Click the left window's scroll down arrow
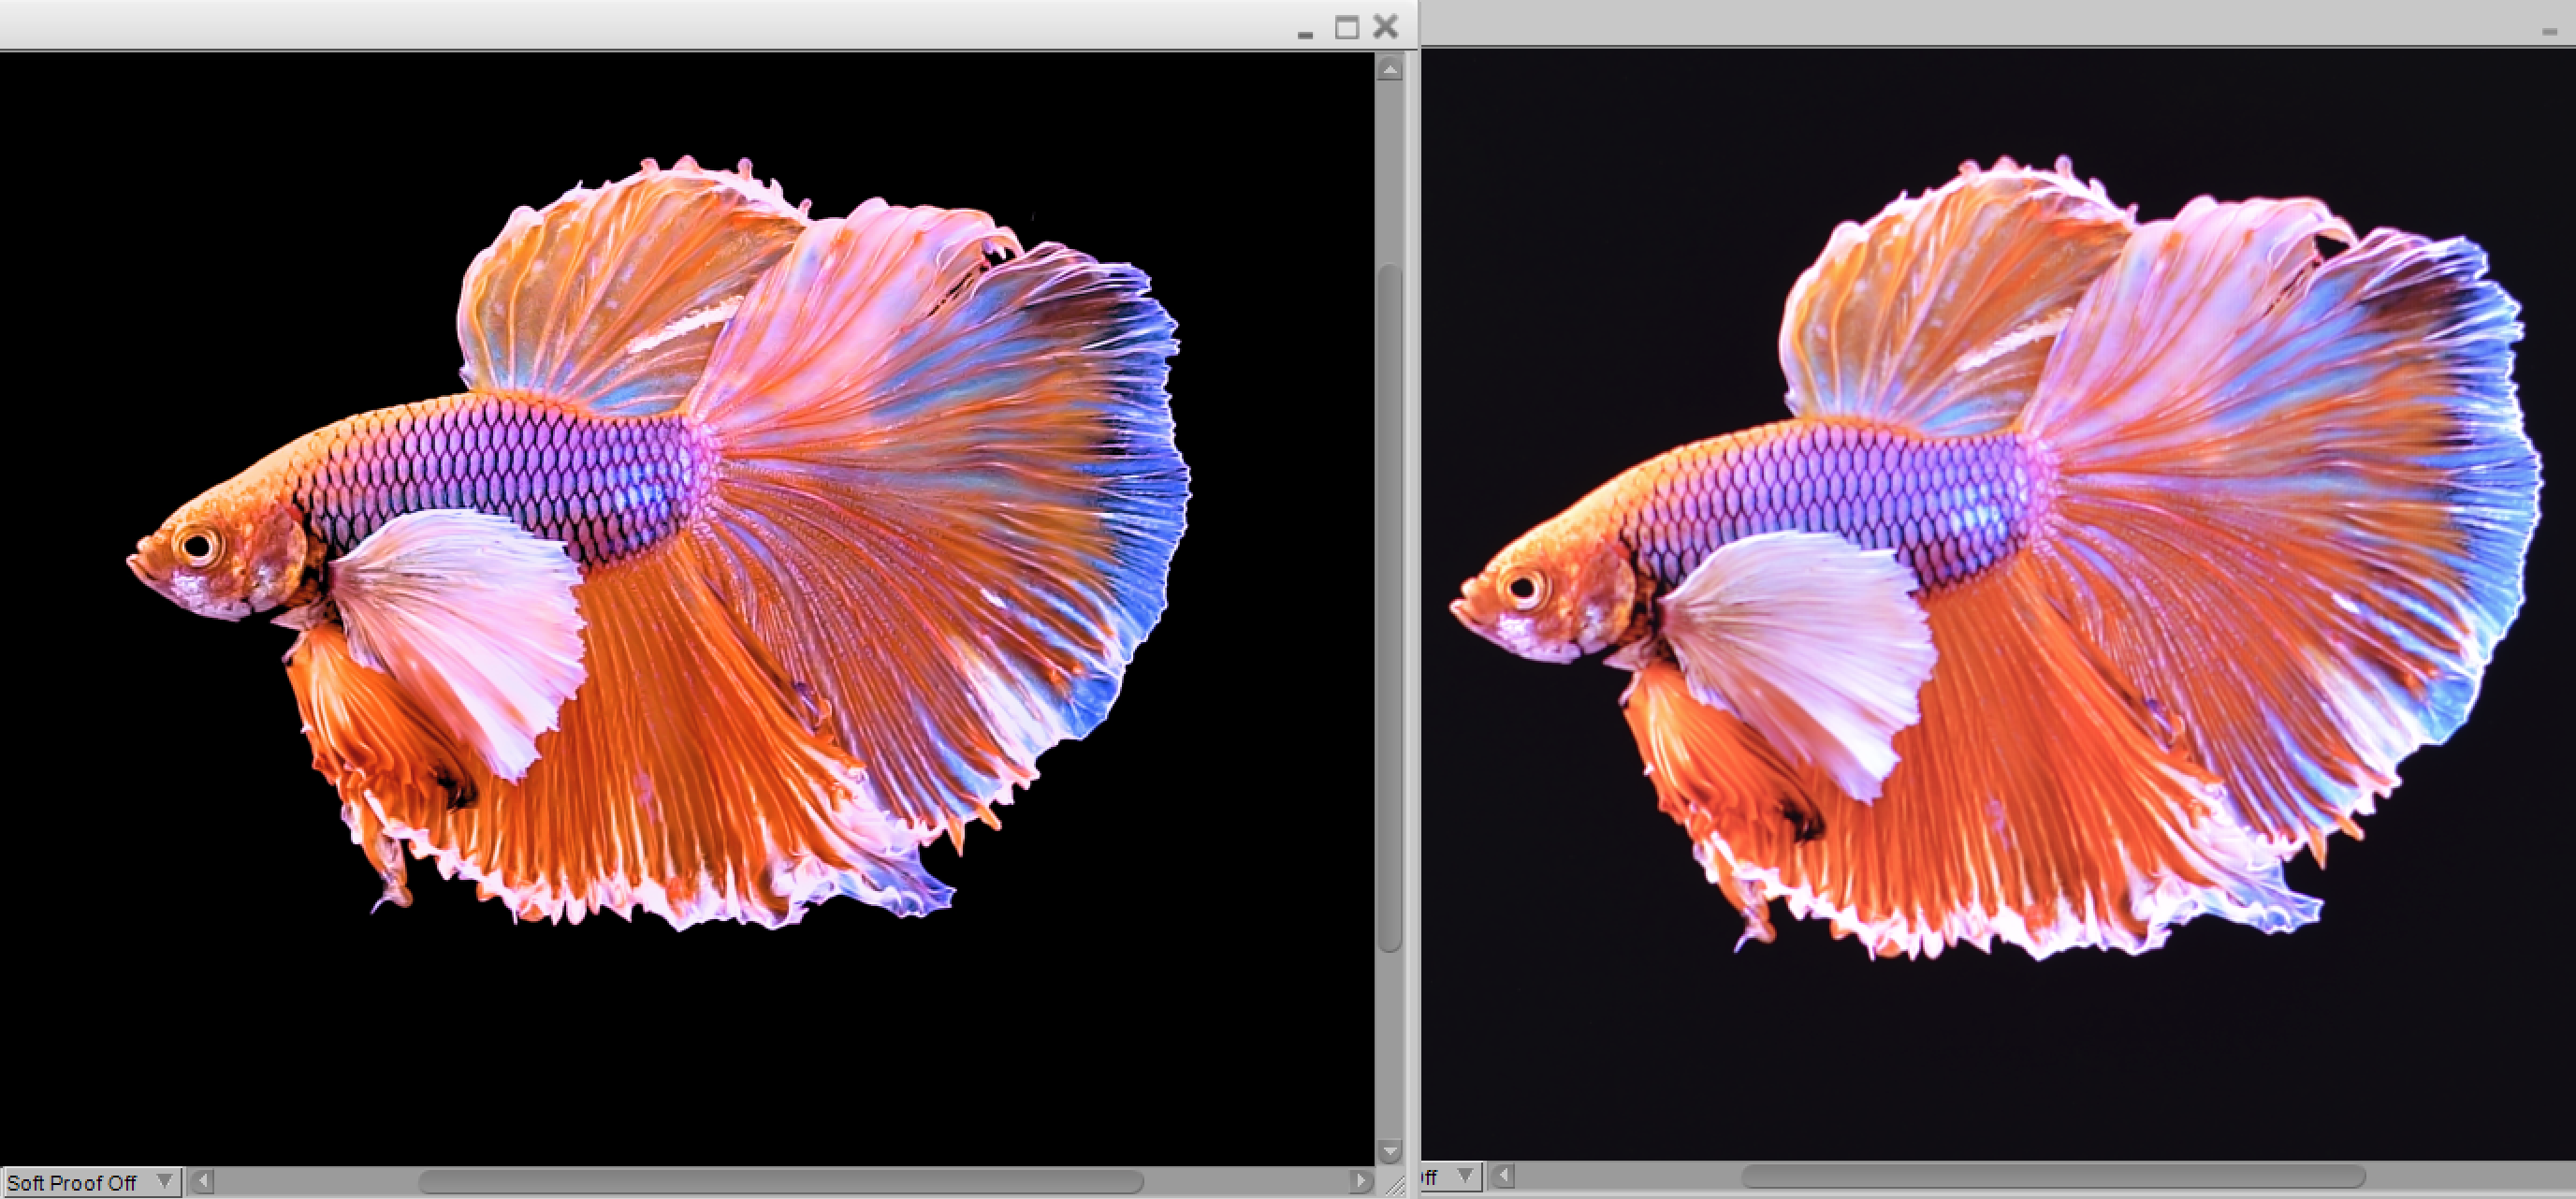Image resolution: width=2576 pixels, height=1199 pixels. [1389, 1151]
